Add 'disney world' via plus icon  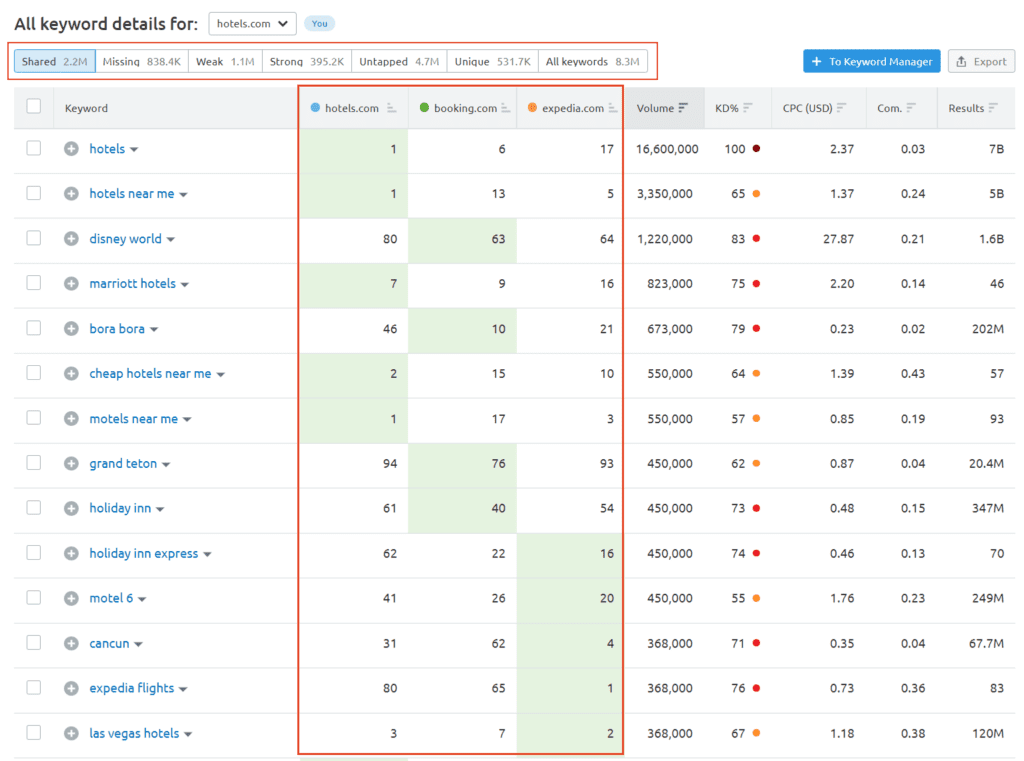click(x=71, y=239)
